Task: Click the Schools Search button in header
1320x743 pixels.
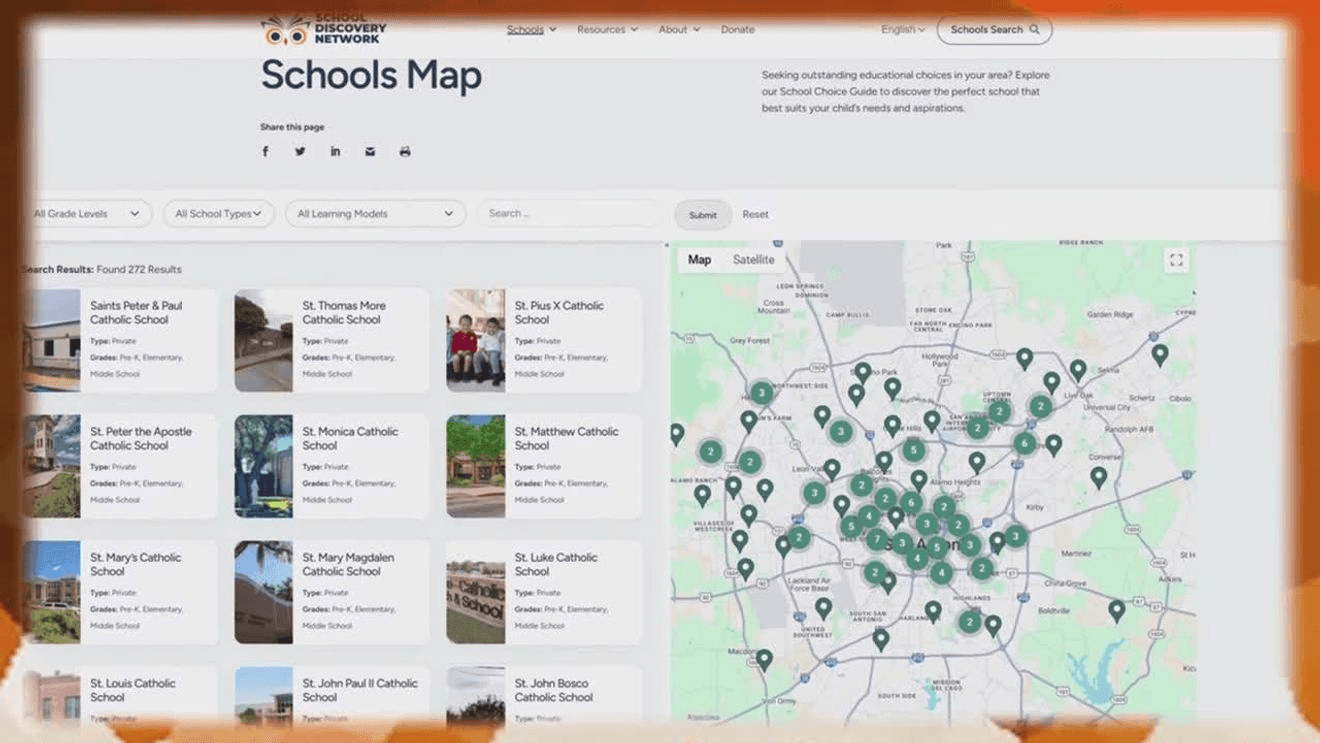Action: pos(994,30)
